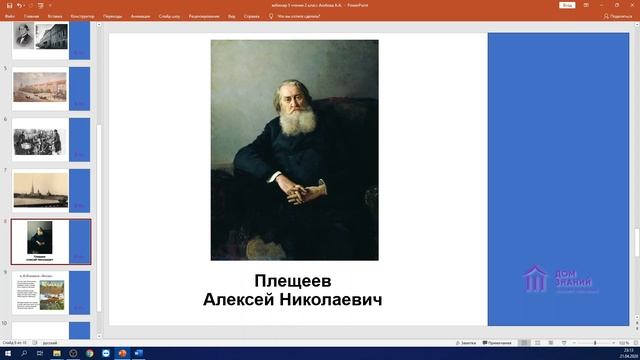Screen dimensions: 640x360
Task: Click the 'Алексей Николаевич' text line
Action: (x=293, y=299)
